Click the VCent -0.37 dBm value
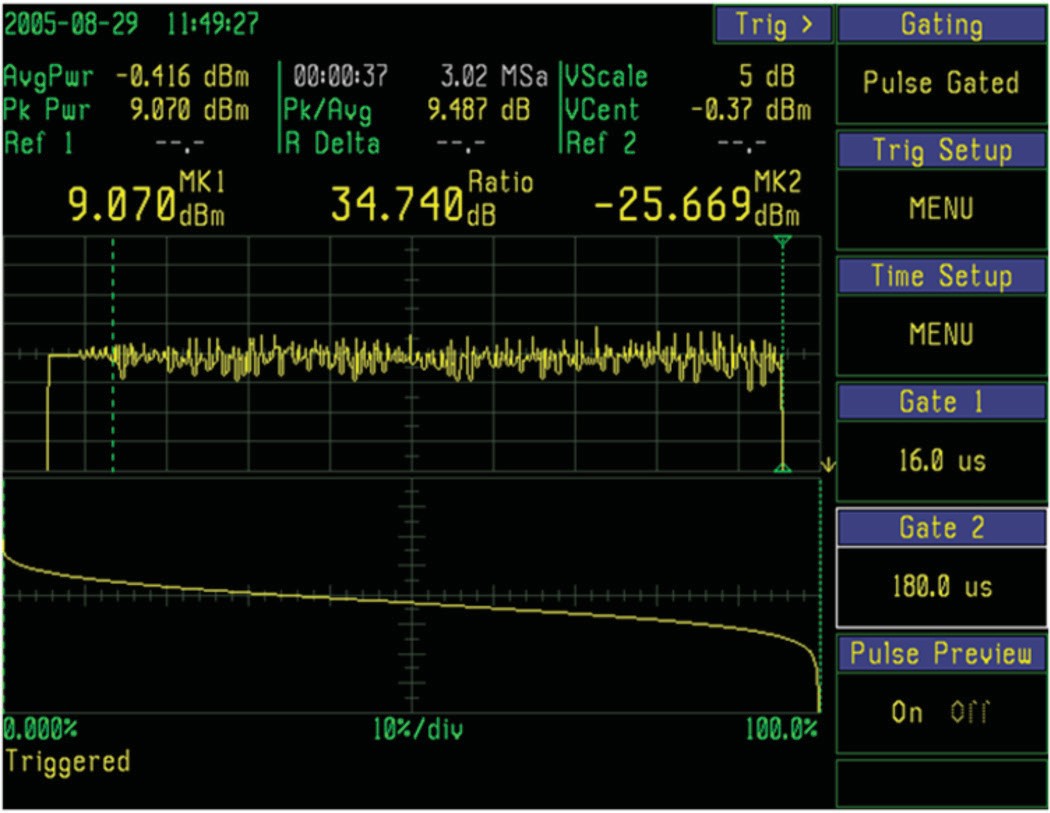 751,110
